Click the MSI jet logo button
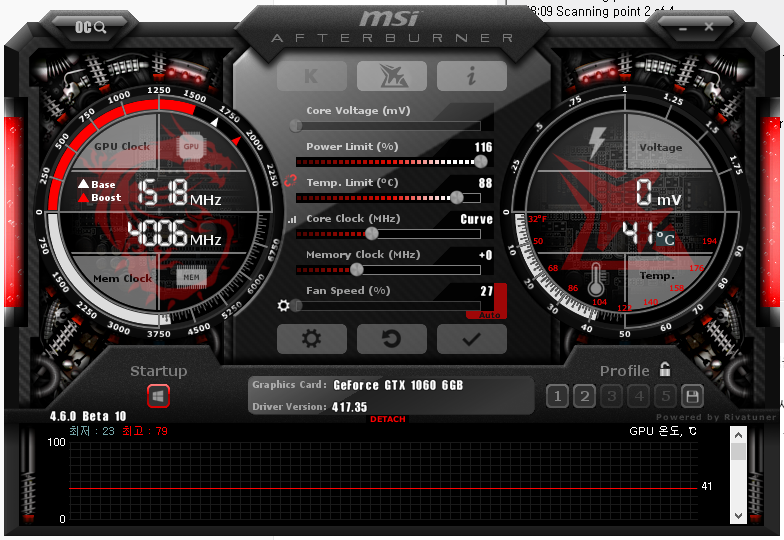Viewport: 784px width, 540px height. point(392,76)
